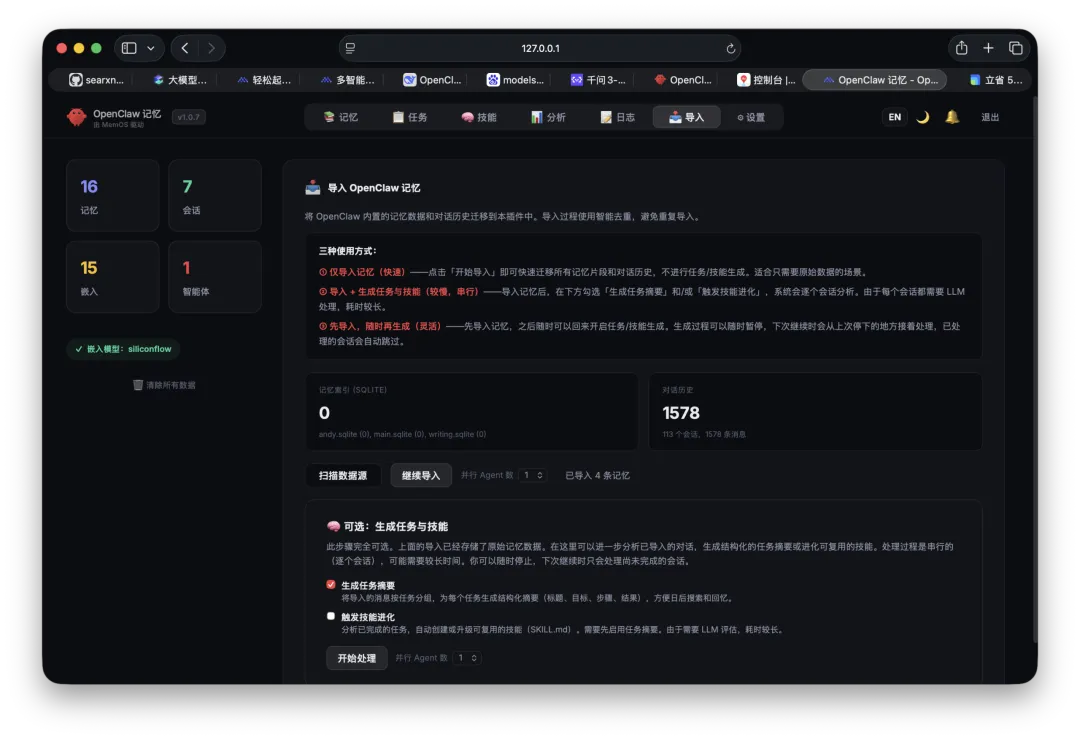Click 导入 OpenClaw 记忆 heading icon
Viewport: 1080px width, 740px height.
tap(313, 187)
